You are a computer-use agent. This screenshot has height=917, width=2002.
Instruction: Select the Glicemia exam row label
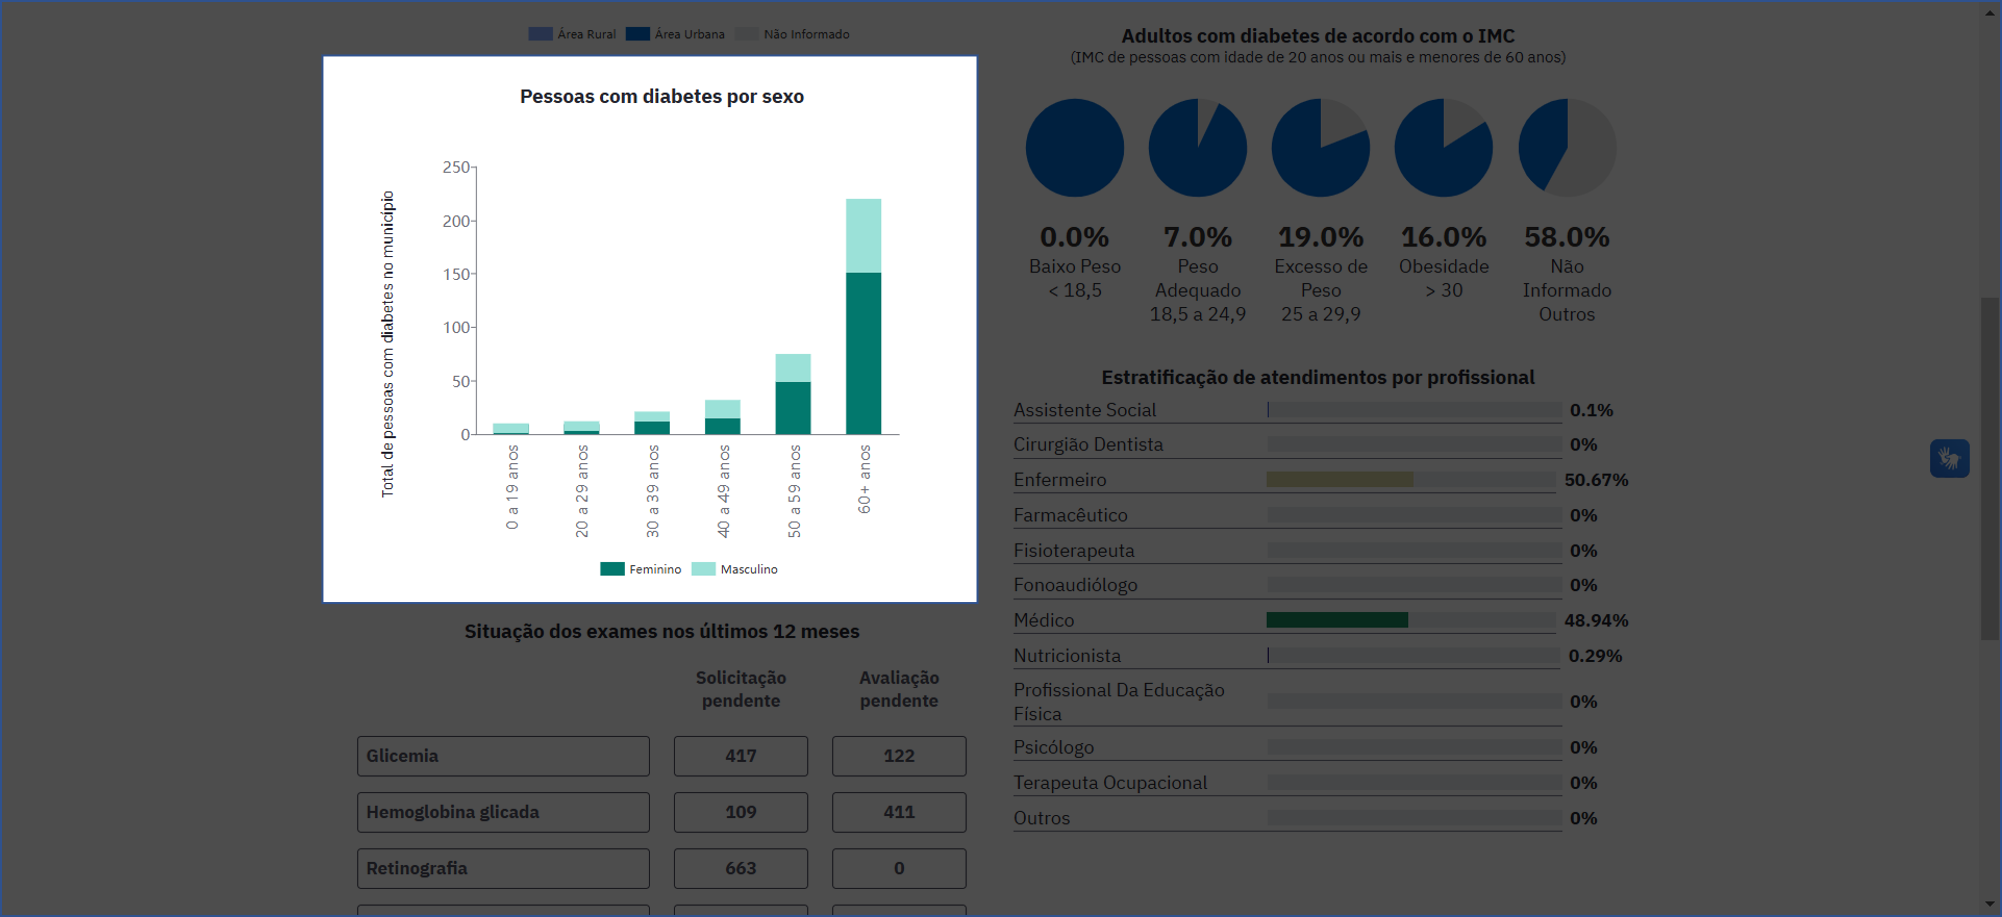tap(503, 756)
